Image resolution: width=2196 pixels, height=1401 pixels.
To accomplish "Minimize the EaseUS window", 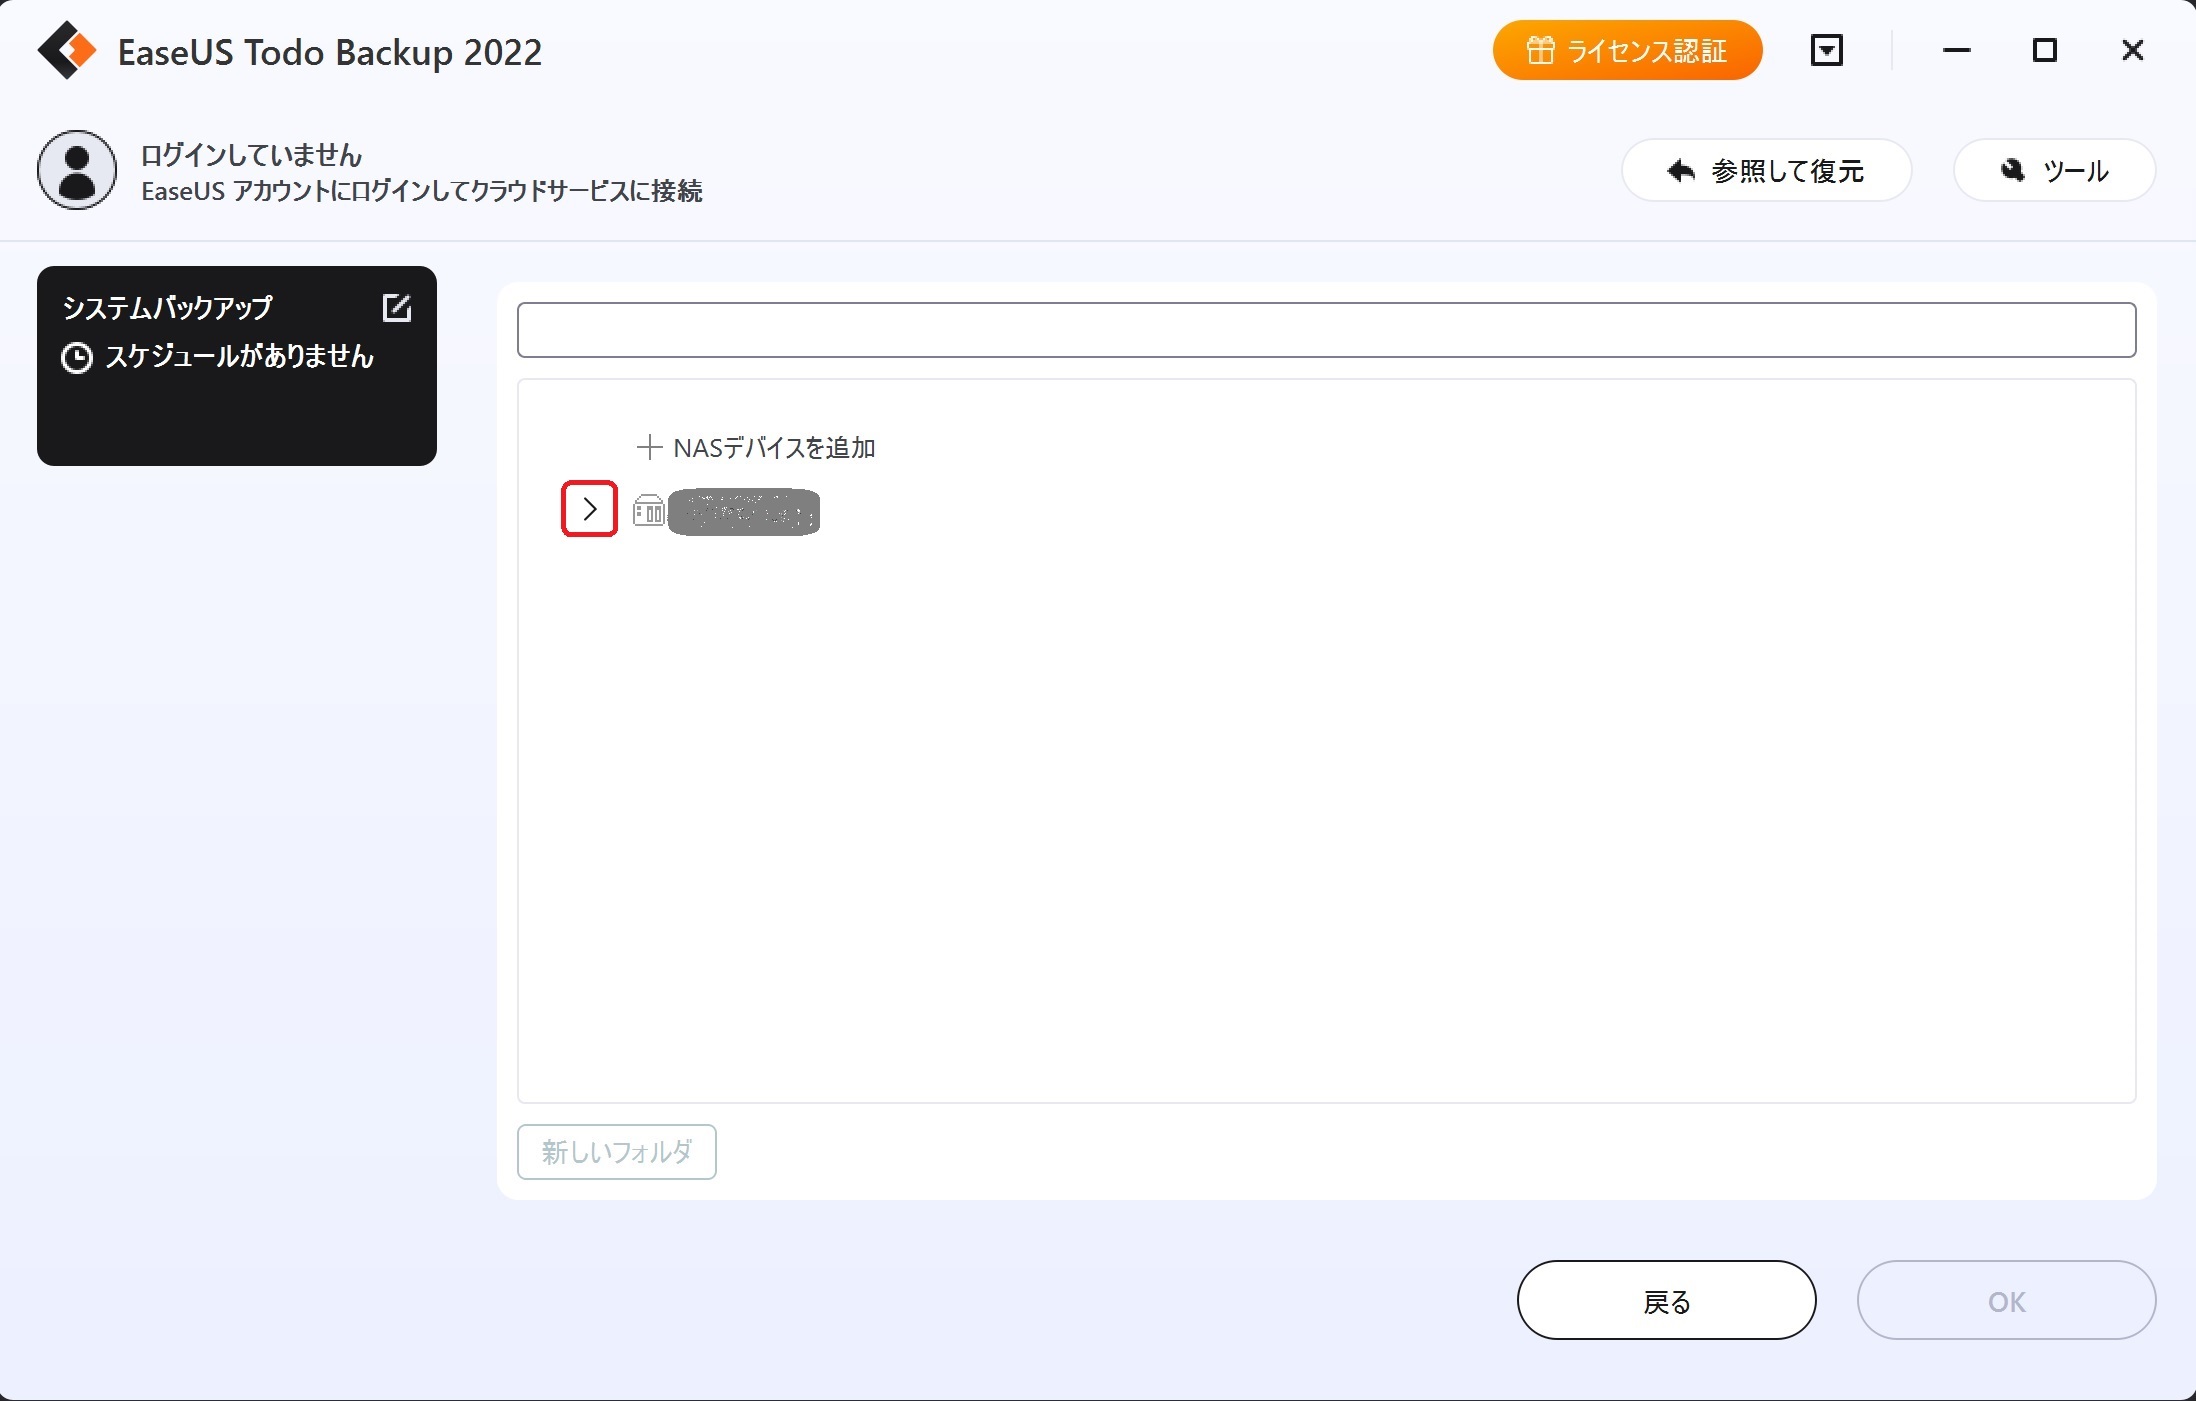I will 1956,50.
